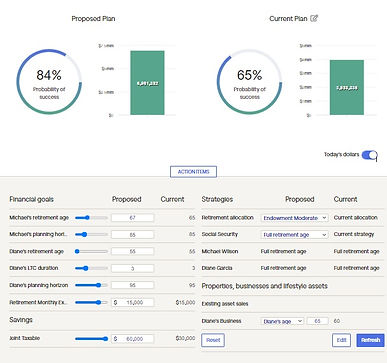The image size is (387, 363).
Task: Click the Retirement Monthly Expenses current $15,000 value
Action: (185, 302)
